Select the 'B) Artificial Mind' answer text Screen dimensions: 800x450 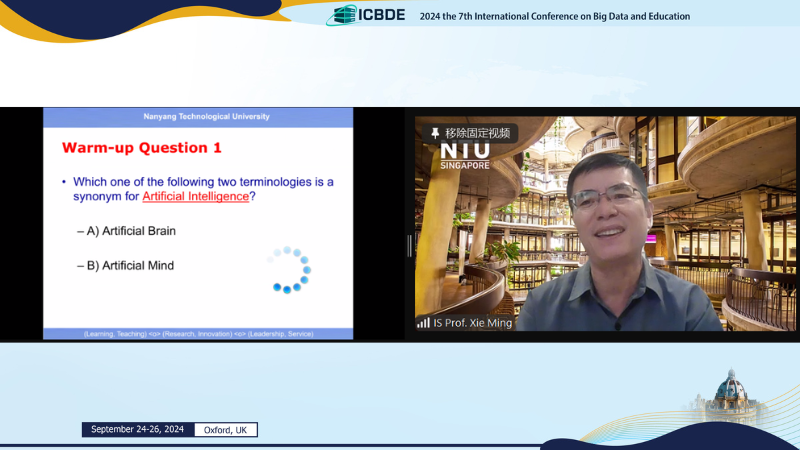(x=130, y=266)
